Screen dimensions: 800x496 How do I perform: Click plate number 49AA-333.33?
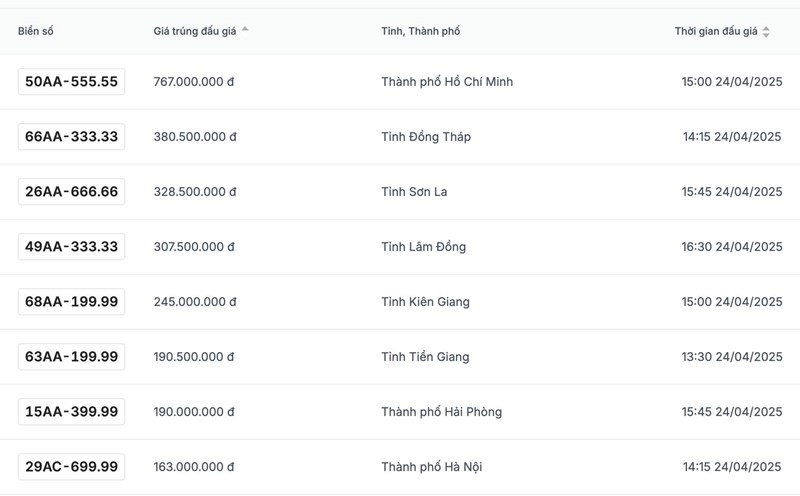pos(71,247)
